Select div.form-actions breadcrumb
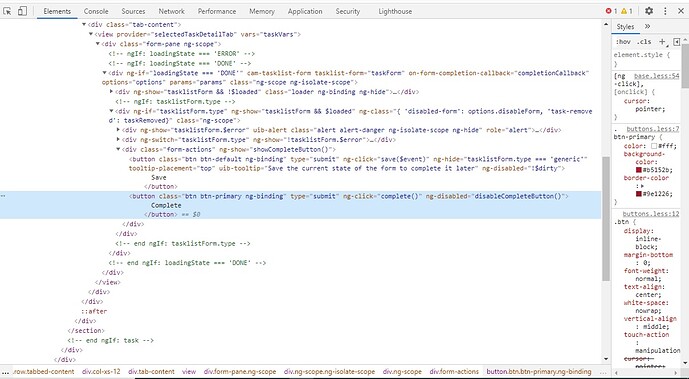This screenshot has width=689, height=379. (x=454, y=372)
